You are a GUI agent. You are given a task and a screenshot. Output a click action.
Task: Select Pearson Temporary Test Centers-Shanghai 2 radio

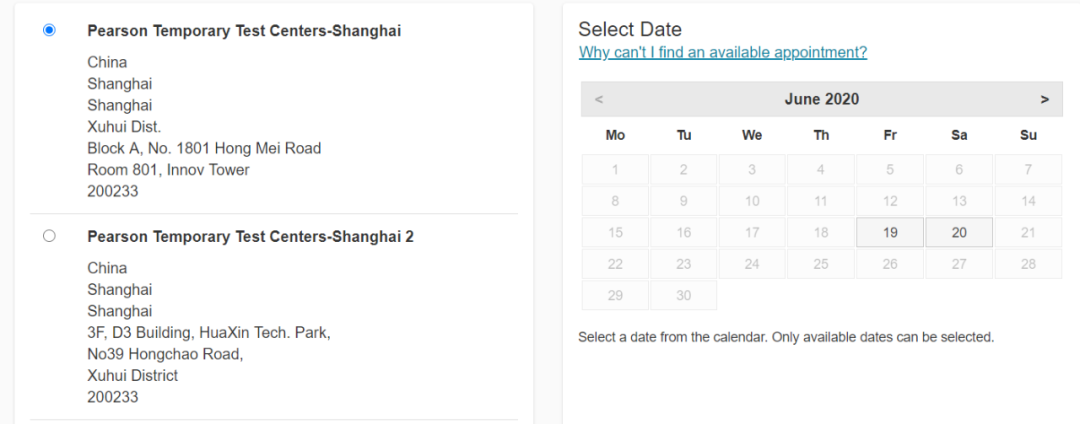[x=49, y=236]
